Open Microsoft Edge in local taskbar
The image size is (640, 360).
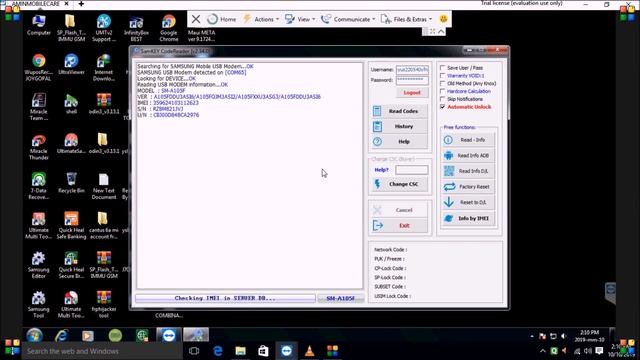pyautogui.click(x=218, y=351)
